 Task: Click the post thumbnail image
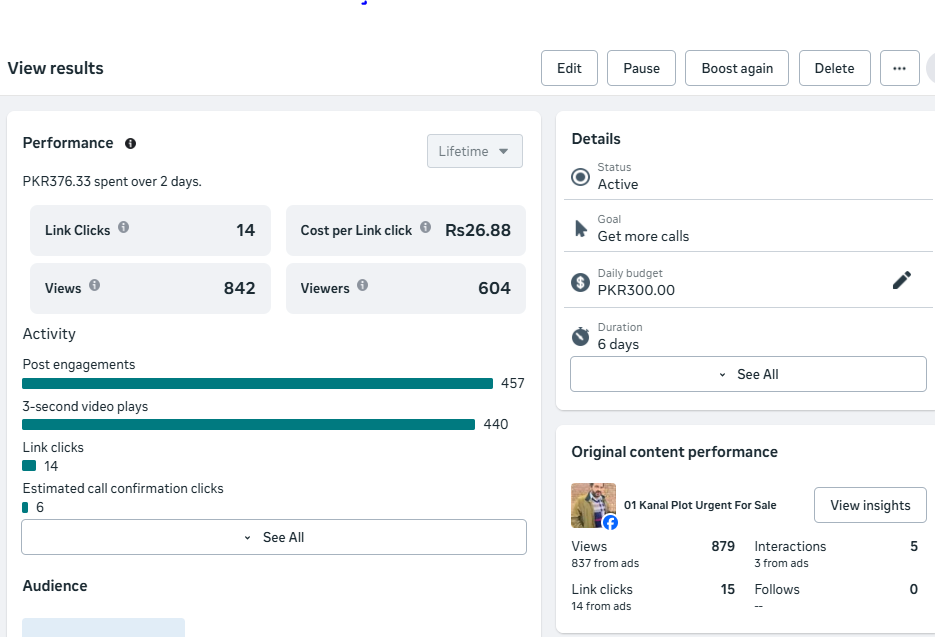tap(593, 505)
